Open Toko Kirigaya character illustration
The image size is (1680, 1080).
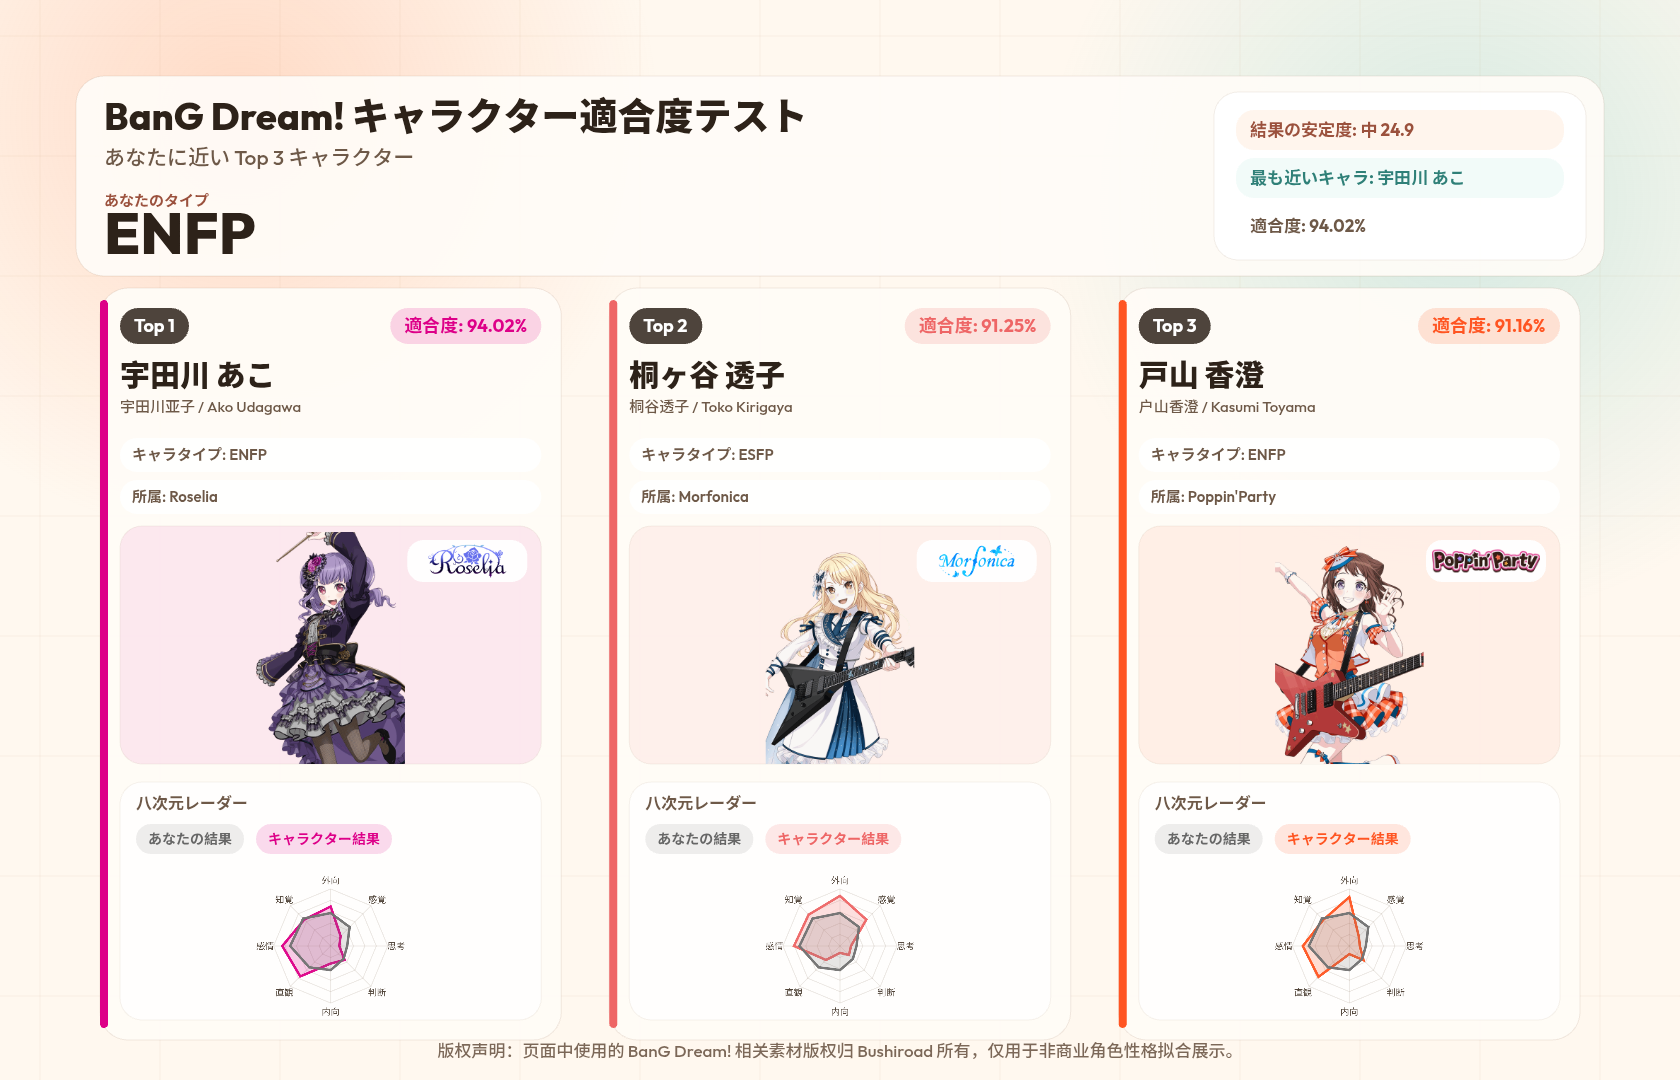coord(840,657)
